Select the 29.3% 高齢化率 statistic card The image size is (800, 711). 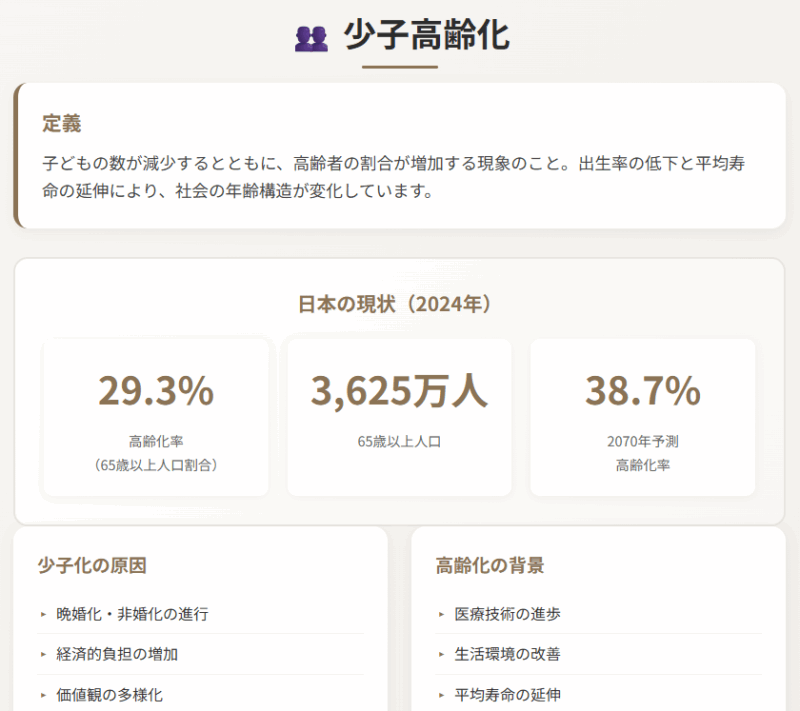coord(155,416)
